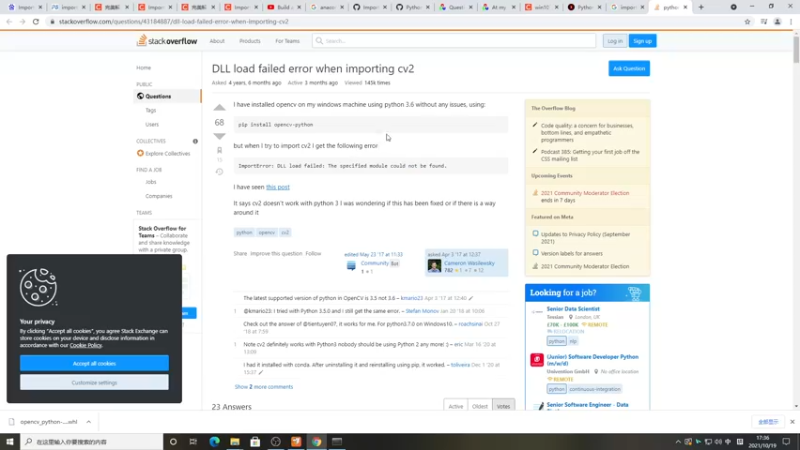
Task: Click Cameron Wasilewsky's avatar
Action: click(434, 266)
